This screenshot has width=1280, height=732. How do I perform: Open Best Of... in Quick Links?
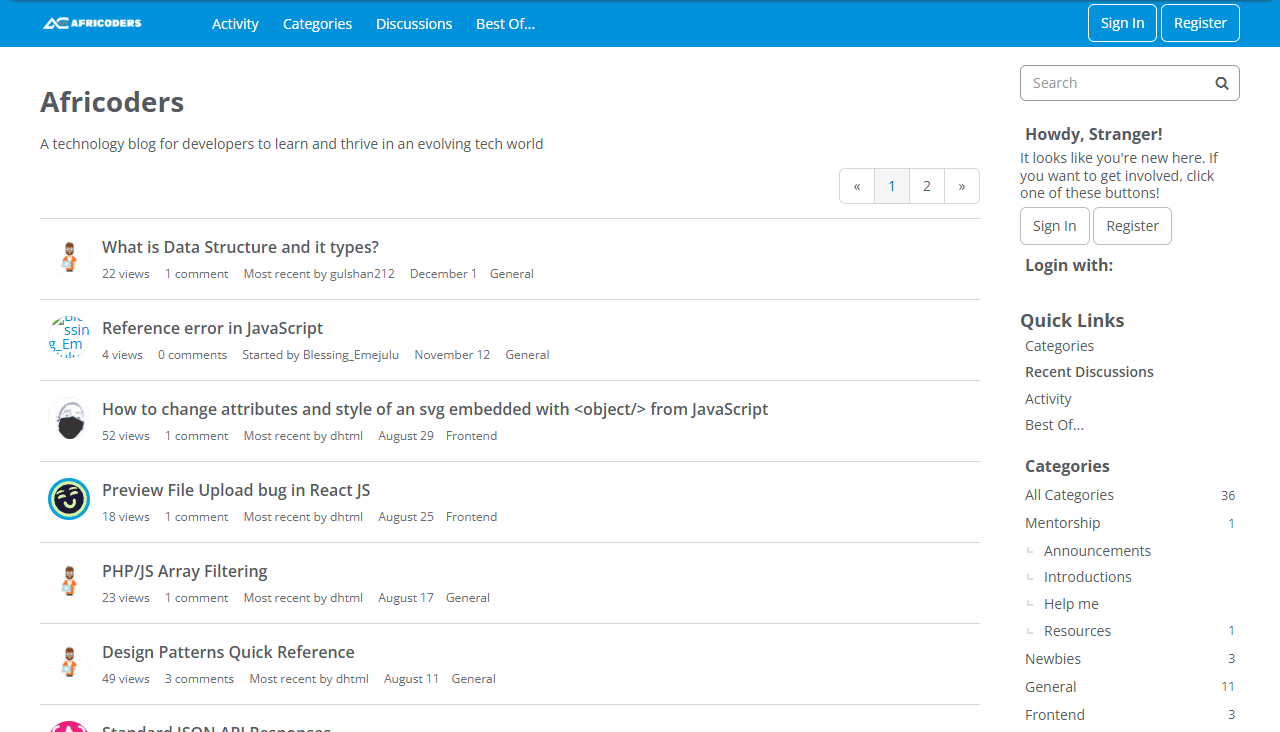coord(1054,425)
